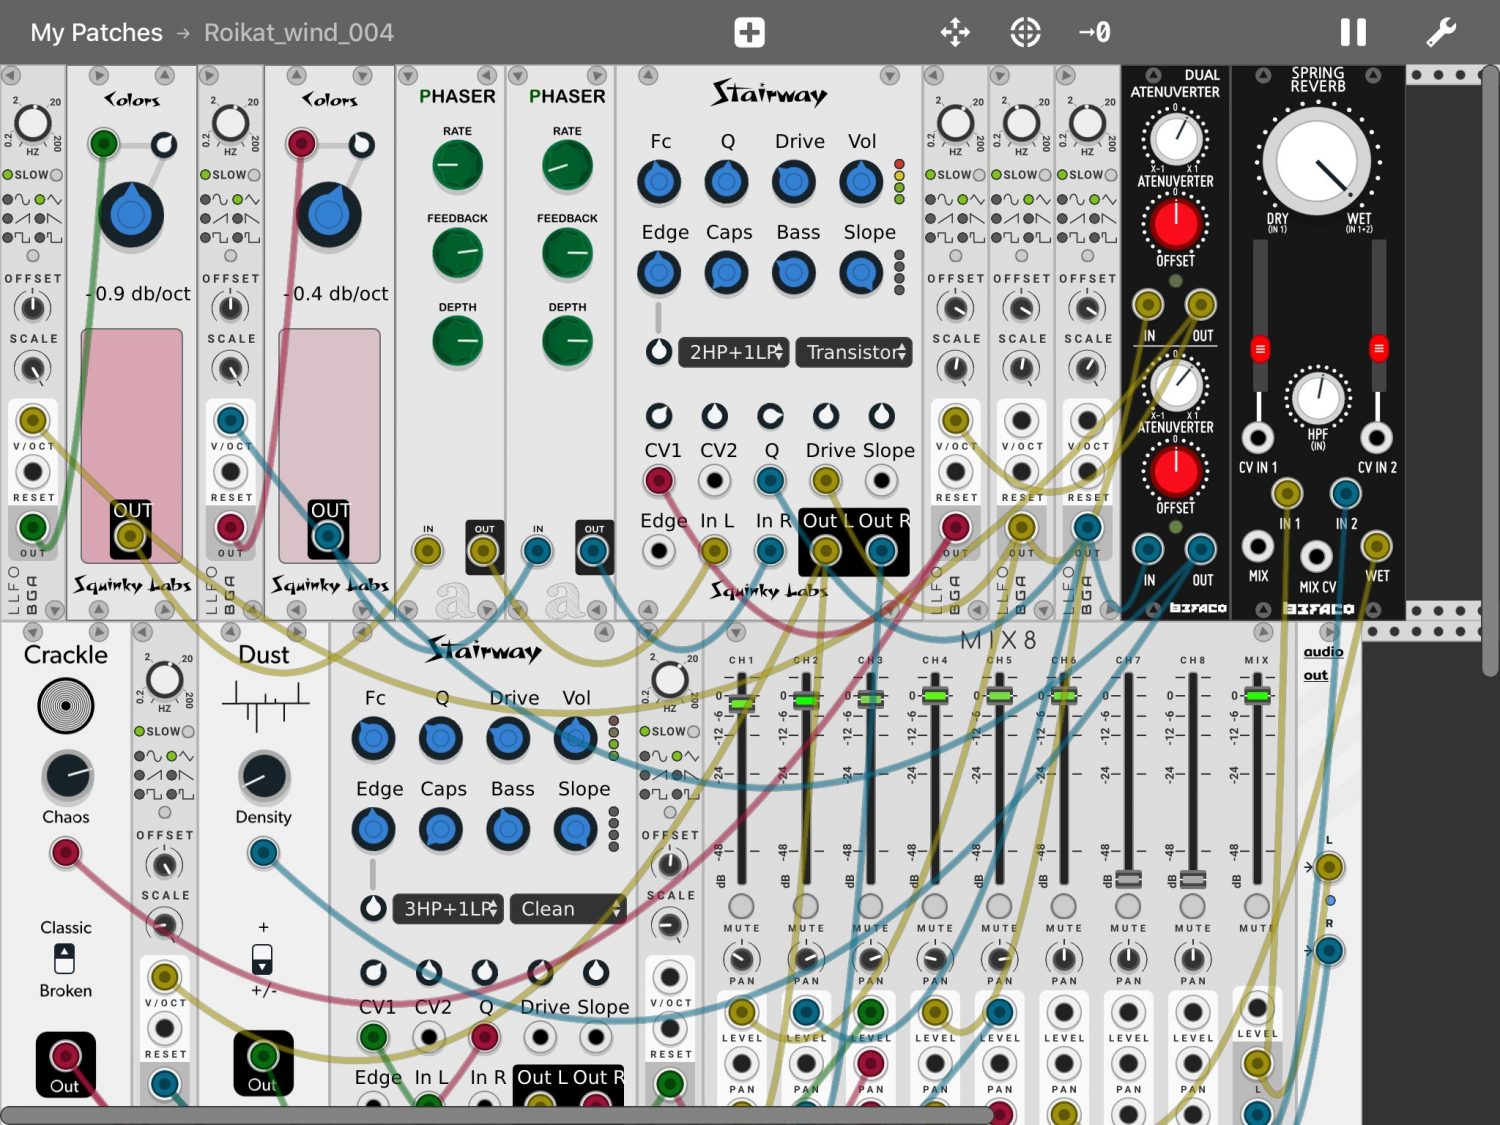Click the Spring Reverb dry/wet knob
This screenshot has height=1125, width=1500.
coord(1317,162)
